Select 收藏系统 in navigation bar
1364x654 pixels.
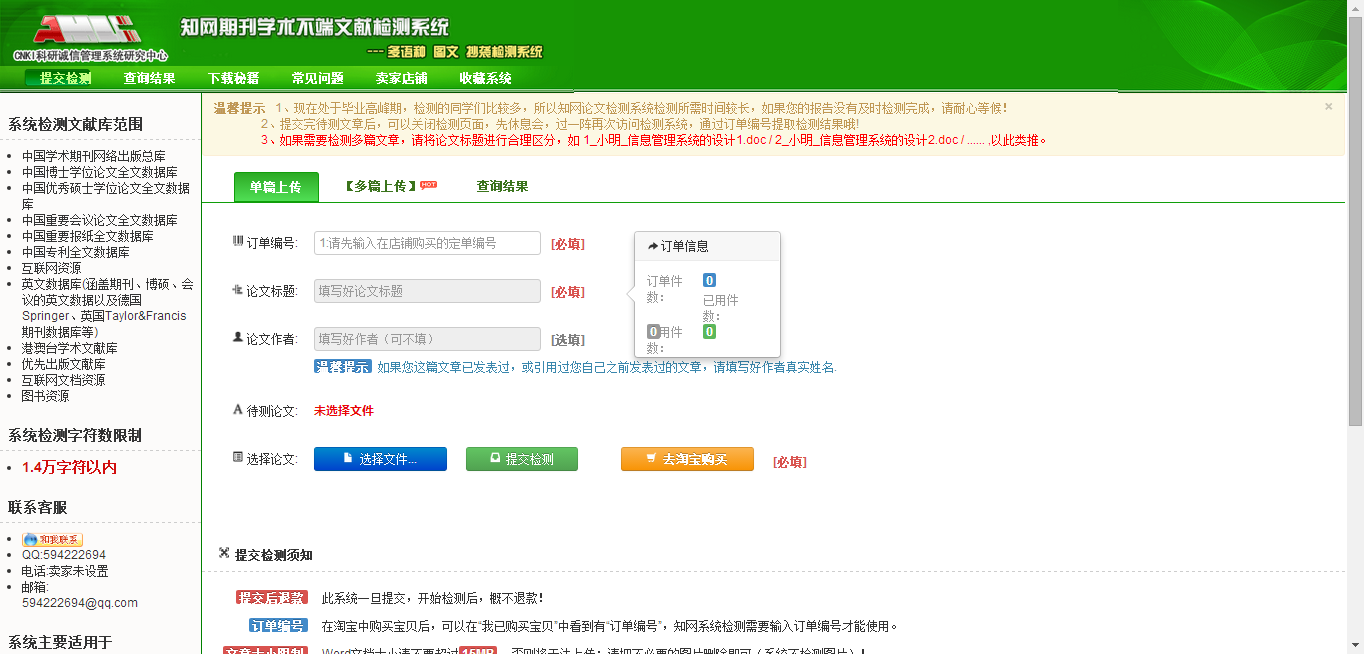pos(486,78)
